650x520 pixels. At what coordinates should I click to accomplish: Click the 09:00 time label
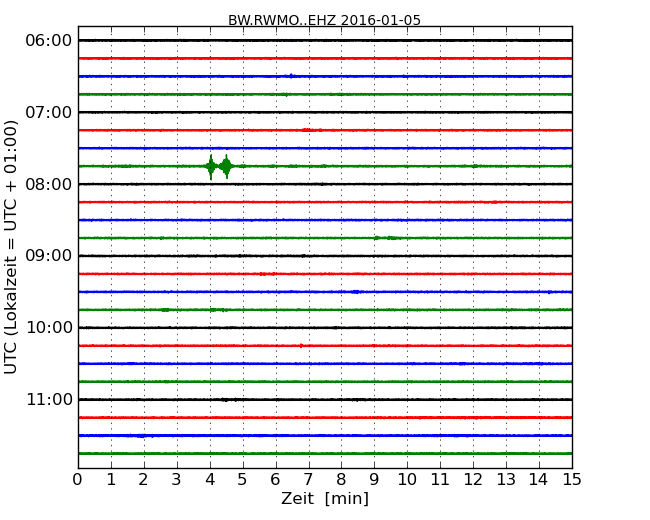pos(49,256)
